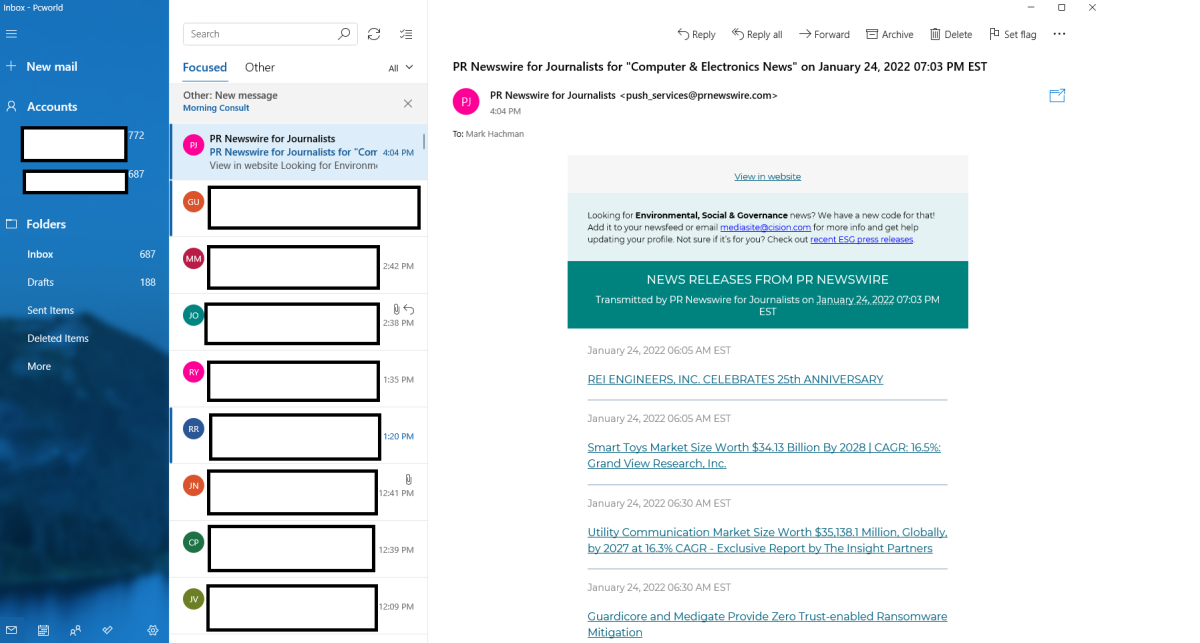Image resolution: width=1200 pixels, height=643 pixels.
Task: Click the MM avatar in message list
Action: point(193,258)
